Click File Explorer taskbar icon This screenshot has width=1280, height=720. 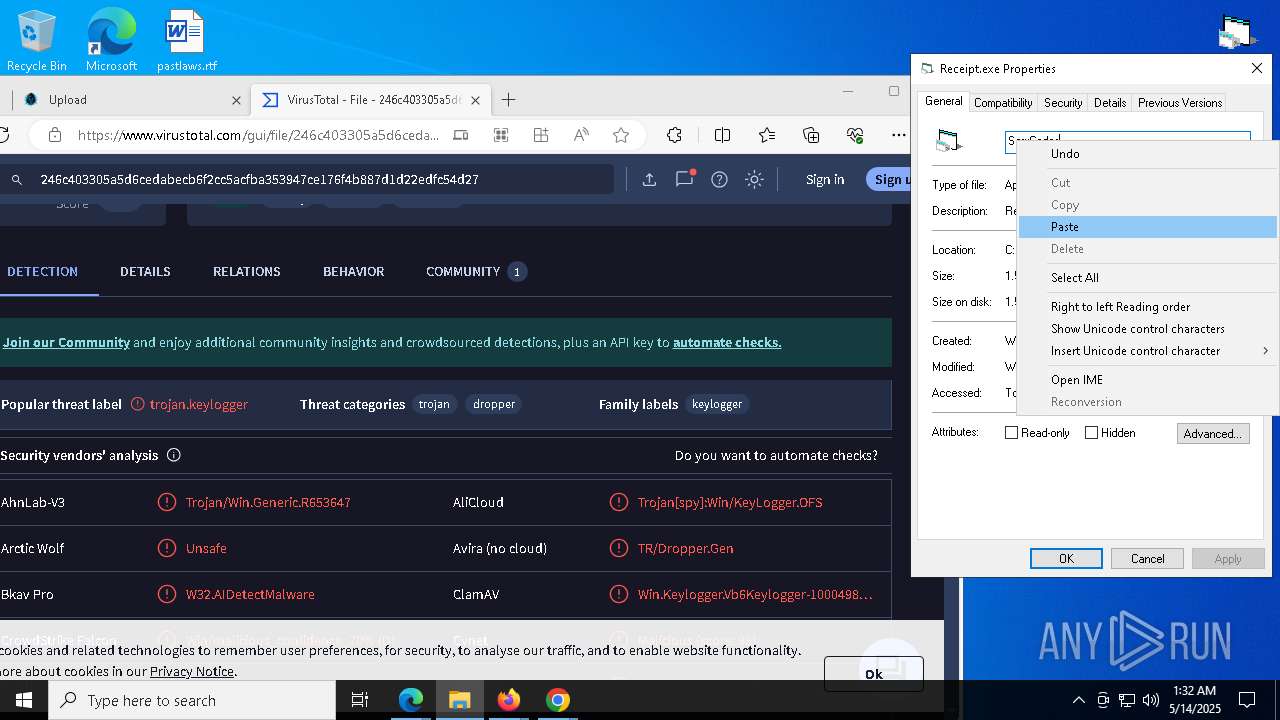tap(460, 700)
